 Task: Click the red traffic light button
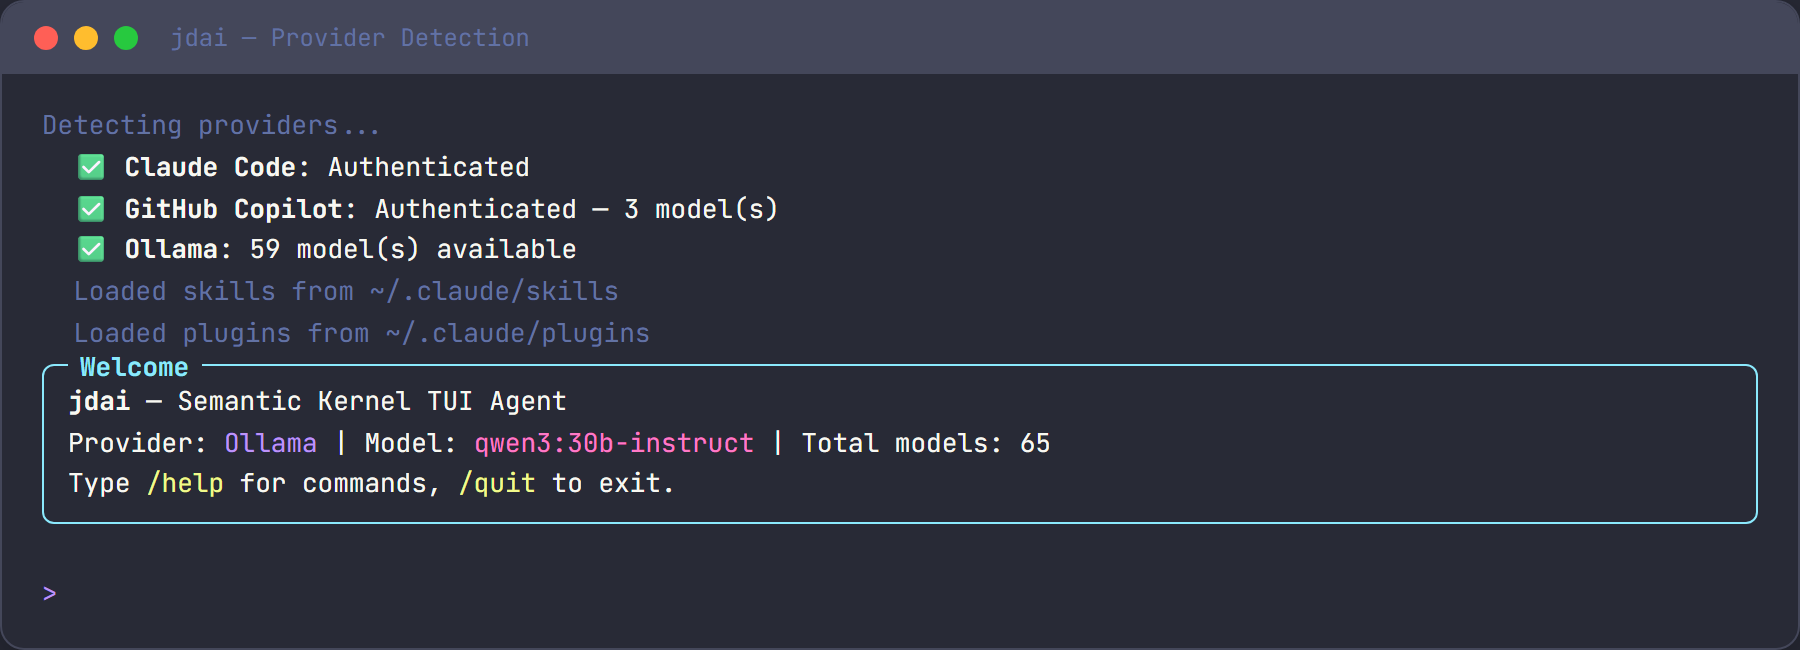[x=45, y=37]
